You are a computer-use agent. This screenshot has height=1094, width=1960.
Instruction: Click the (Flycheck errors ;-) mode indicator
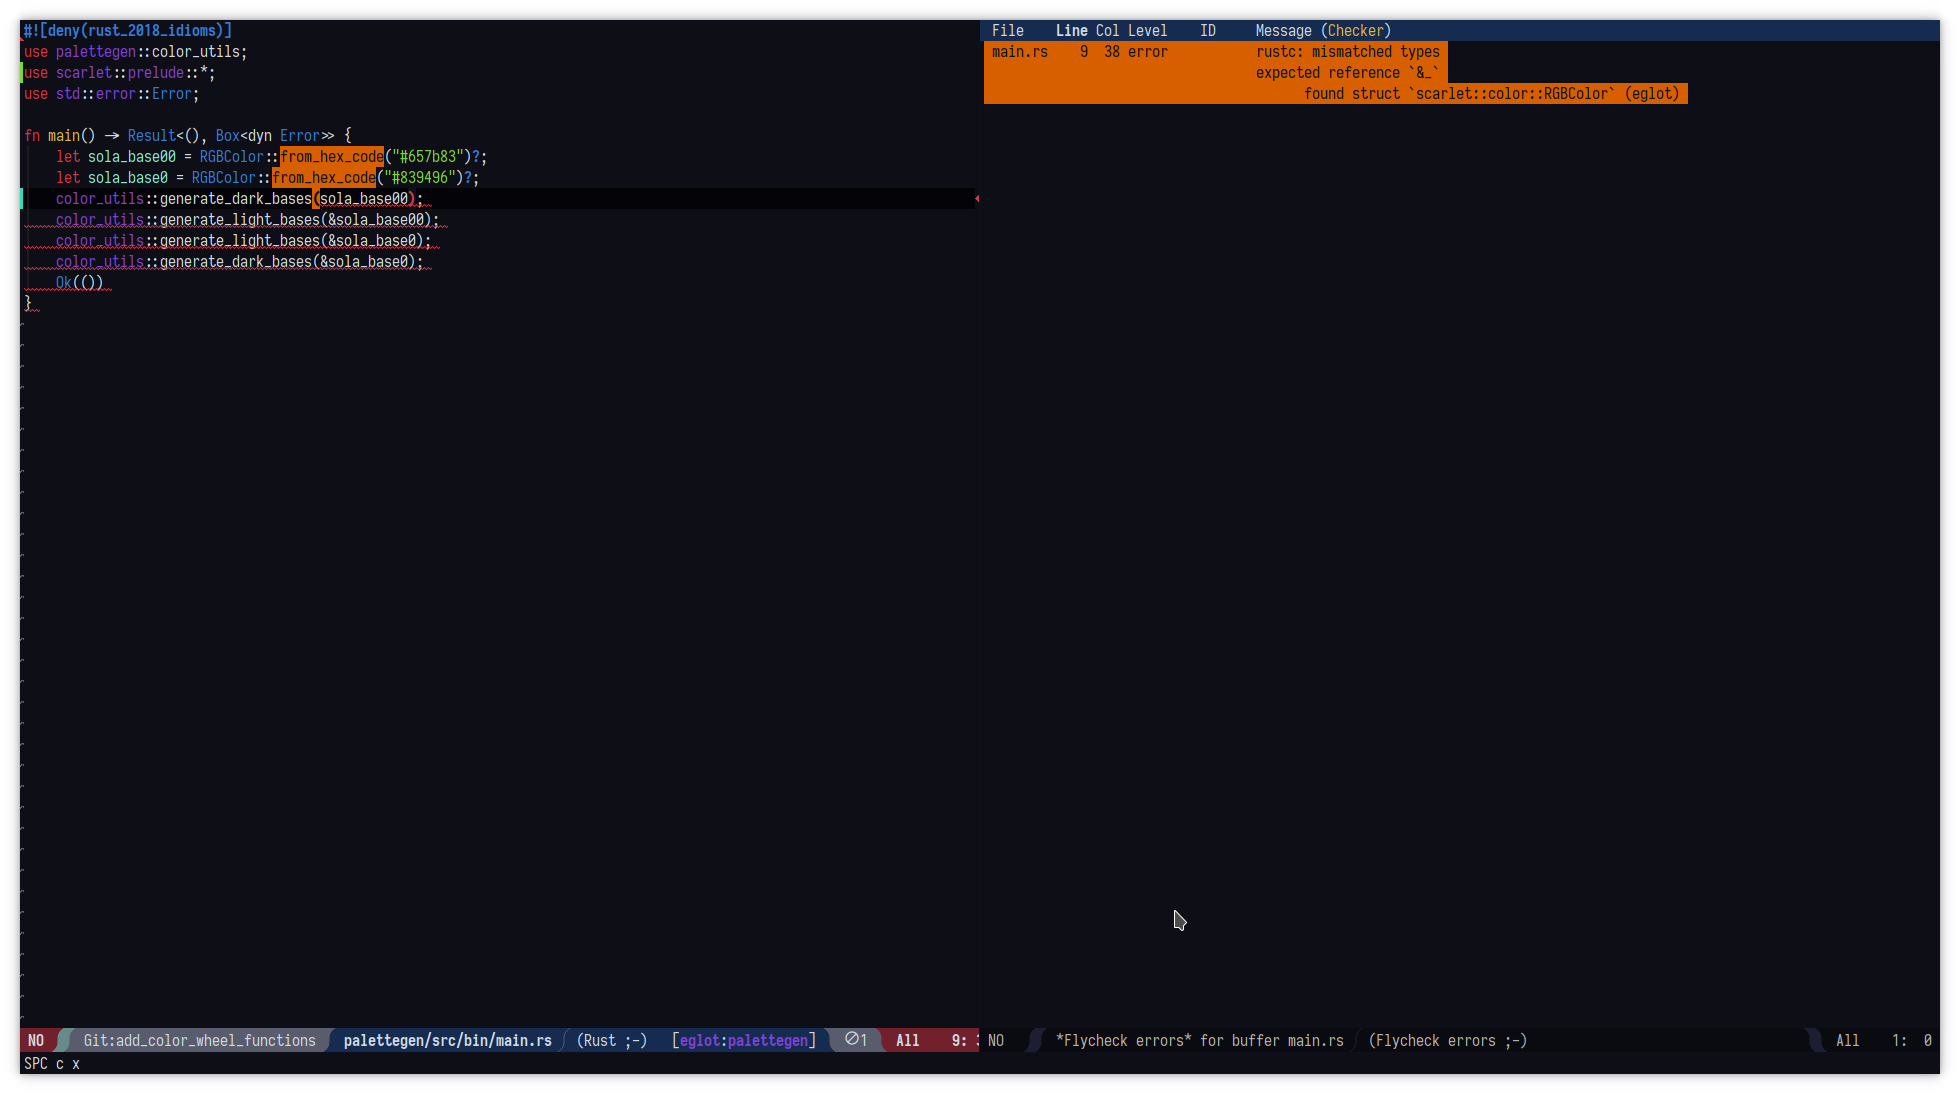1448,1040
